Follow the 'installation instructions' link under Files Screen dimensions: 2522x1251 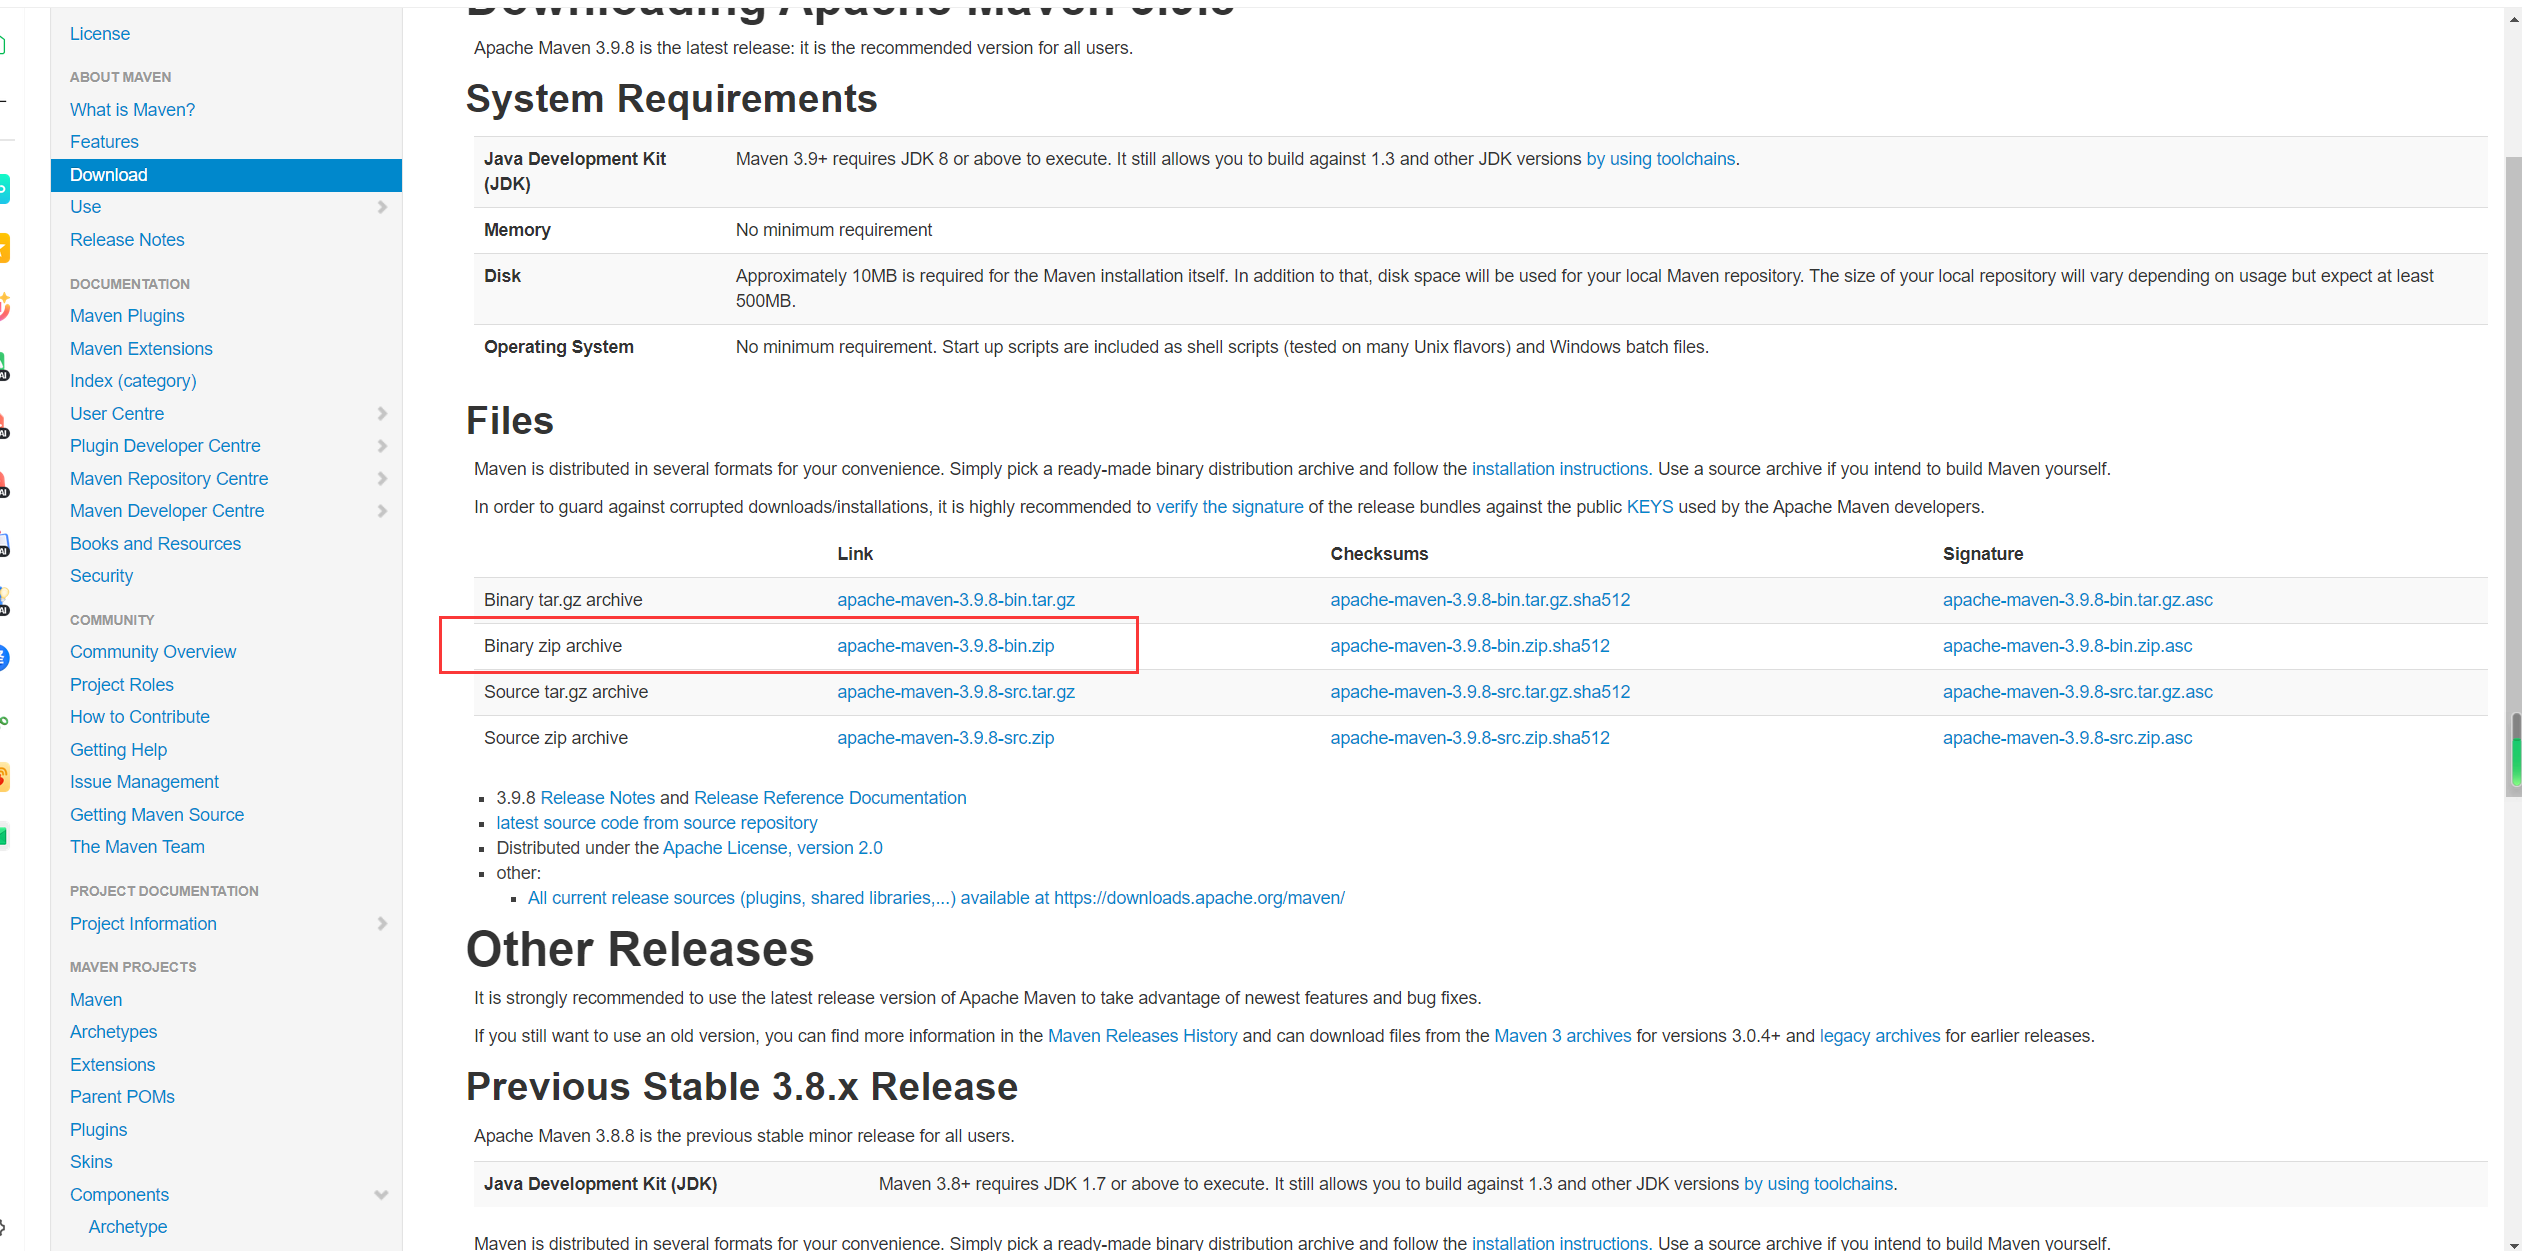click(x=1559, y=469)
